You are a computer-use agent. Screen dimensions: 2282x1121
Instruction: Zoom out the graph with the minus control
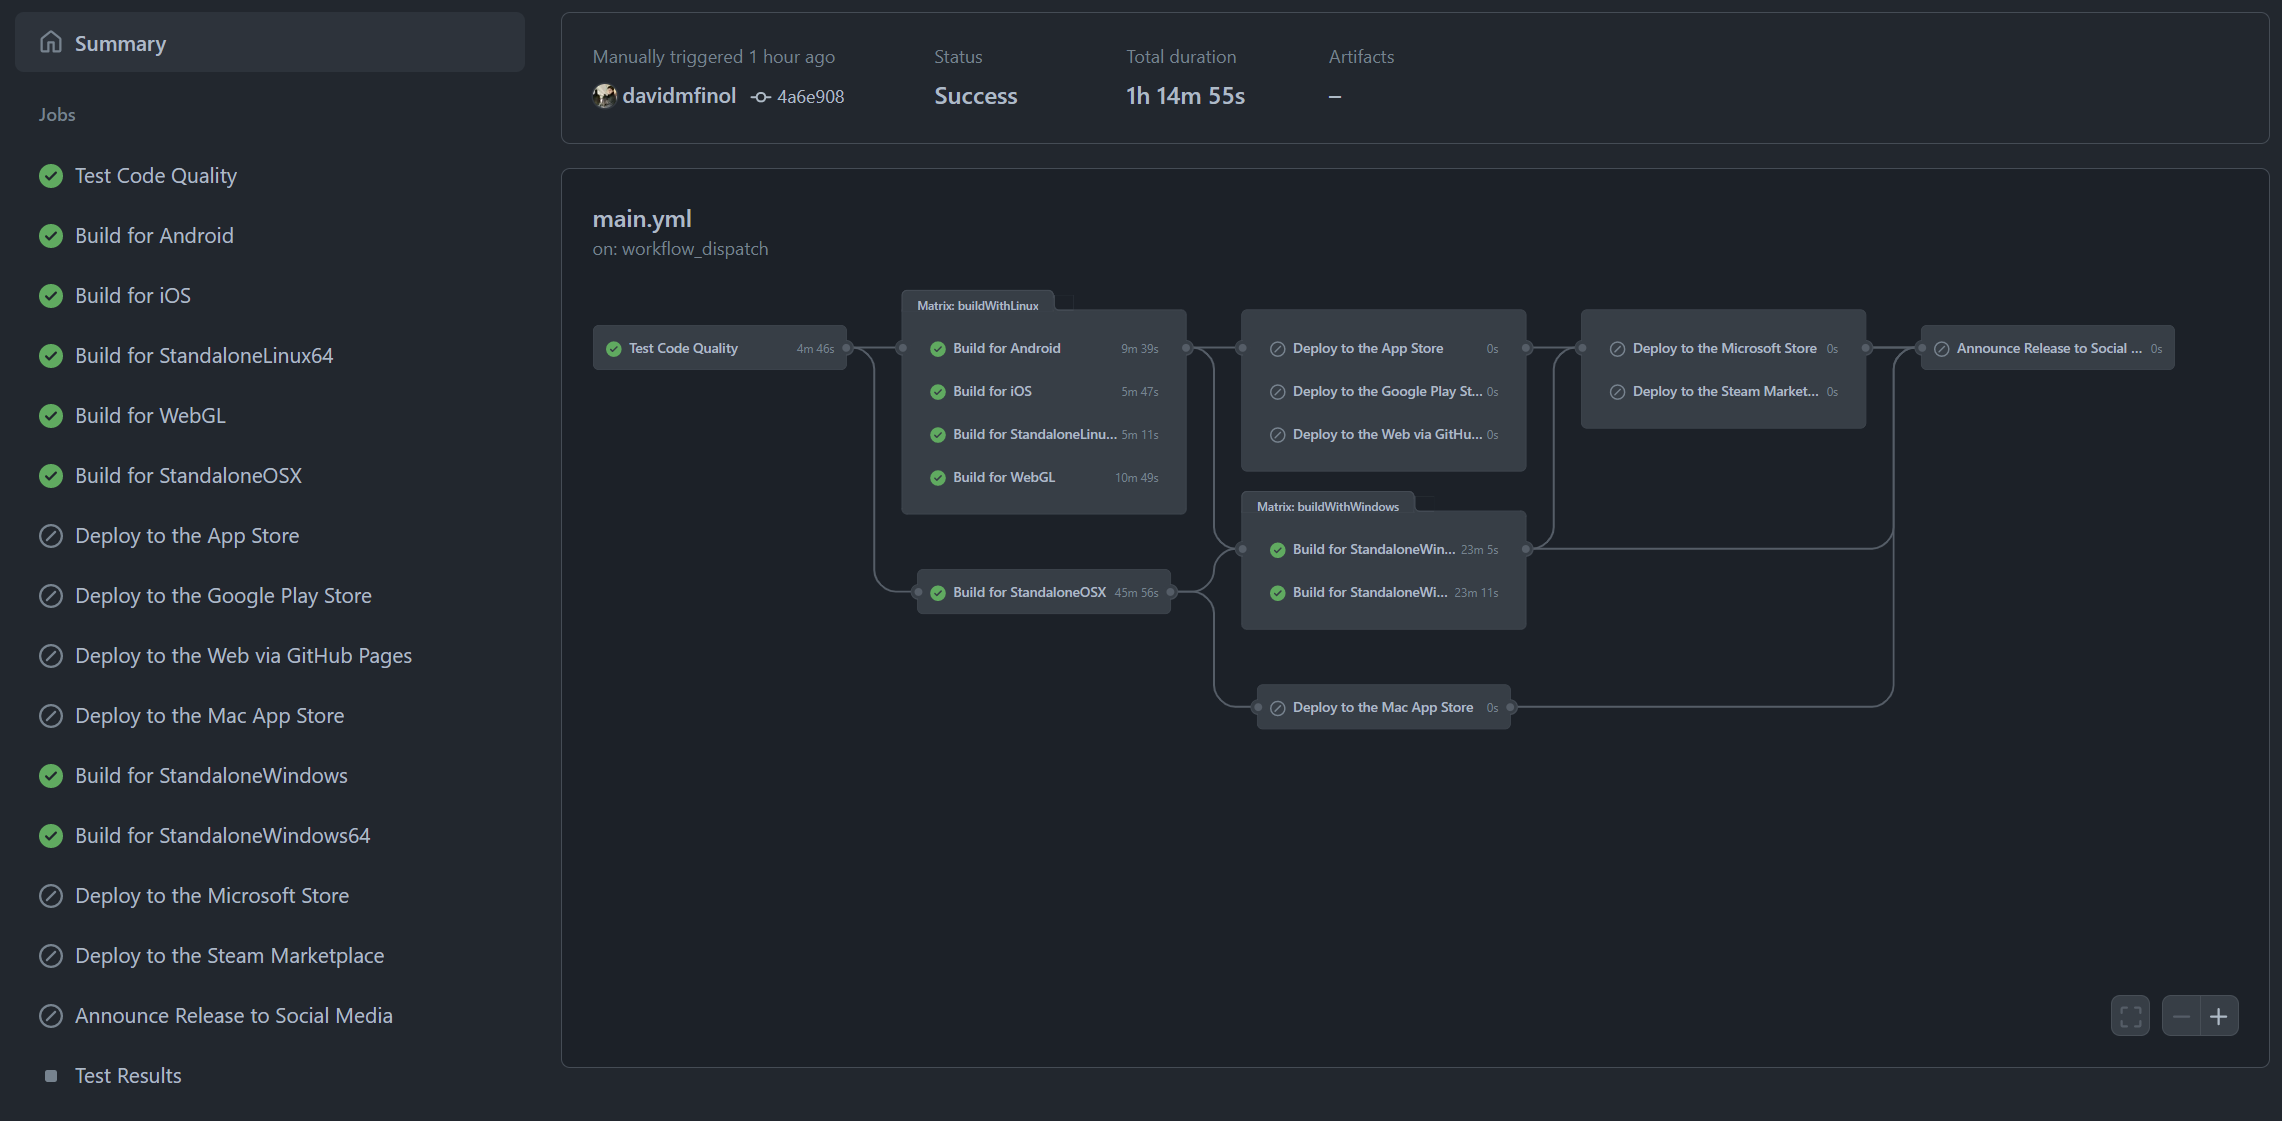point(2183,1015)
